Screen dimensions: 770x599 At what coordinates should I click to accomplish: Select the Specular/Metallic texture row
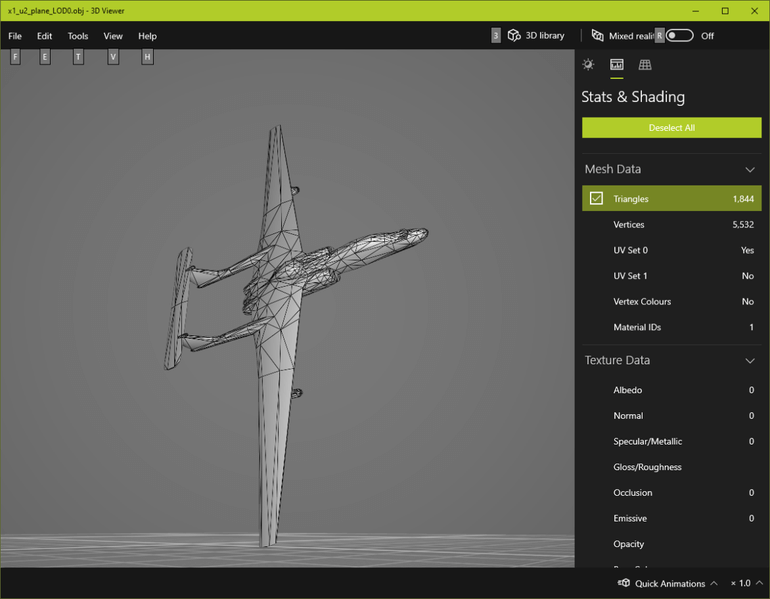click(672, 441)
